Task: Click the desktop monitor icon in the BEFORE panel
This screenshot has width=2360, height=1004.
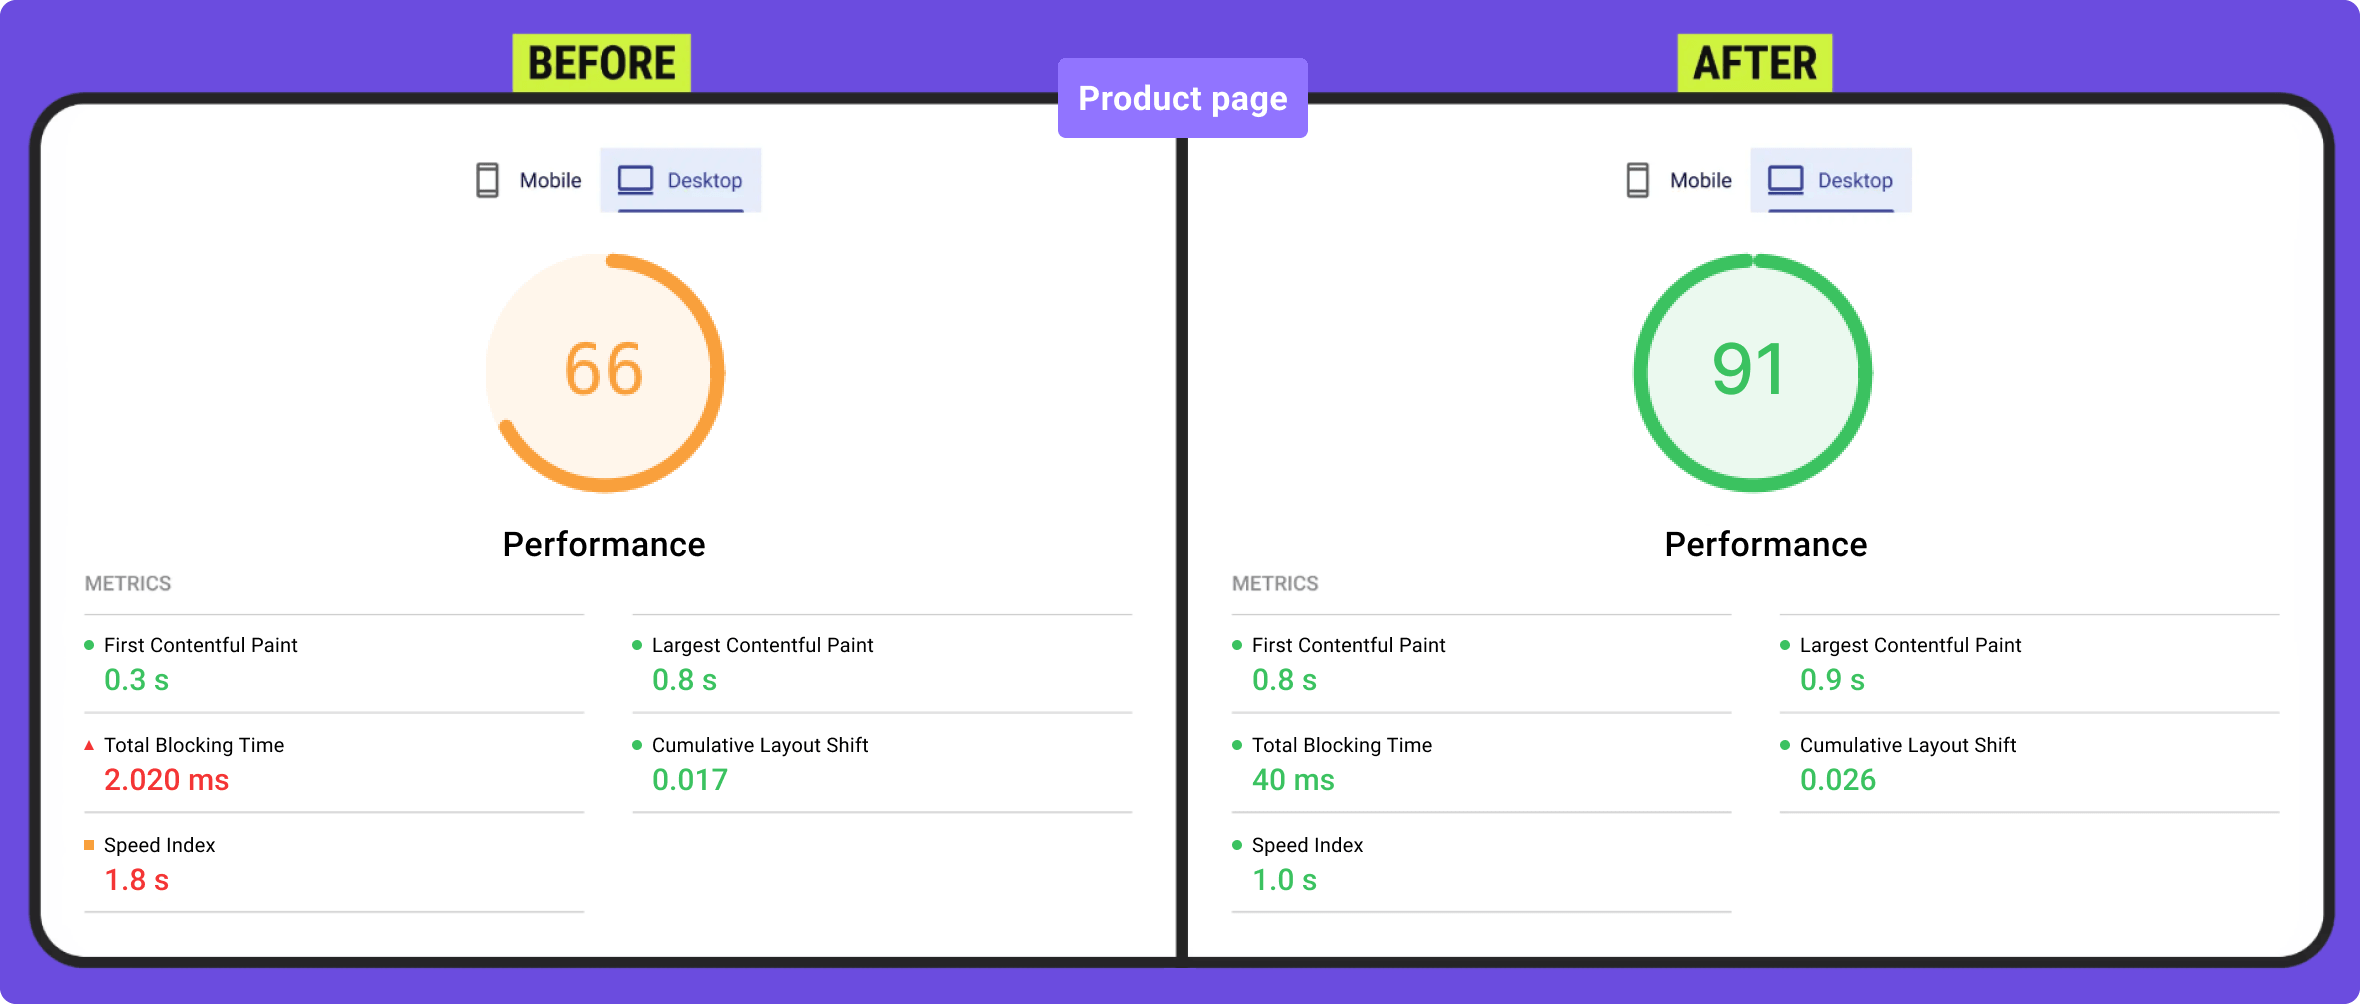Action: click(x=635, y=180)
